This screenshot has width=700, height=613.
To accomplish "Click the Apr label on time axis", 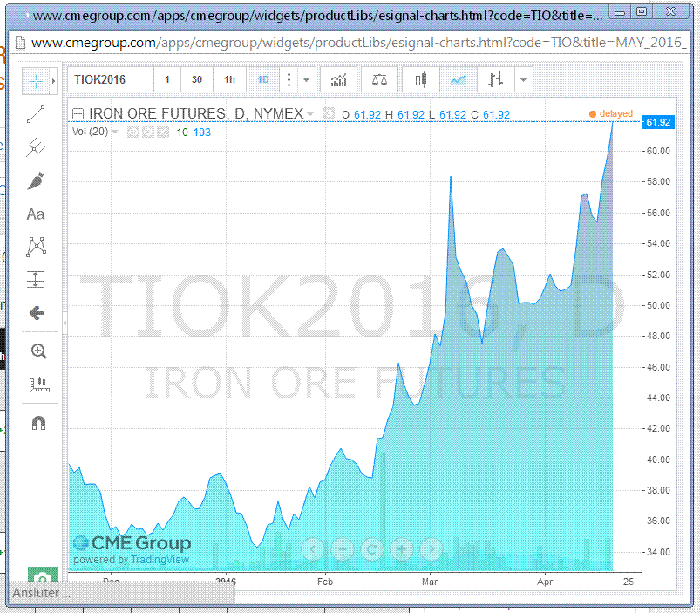I will [x=545, y=582].
